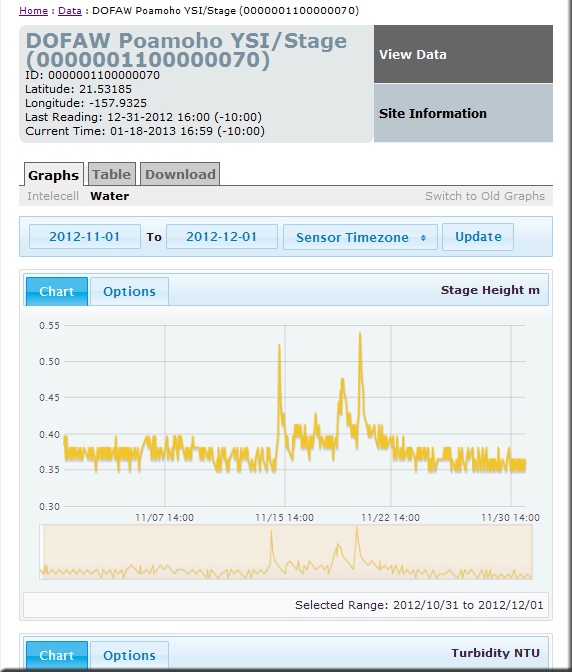The width and height of the screenshot is (572, 672).
Task: Open the Sensor Timezone dropdown
Action: click(360, 237)
